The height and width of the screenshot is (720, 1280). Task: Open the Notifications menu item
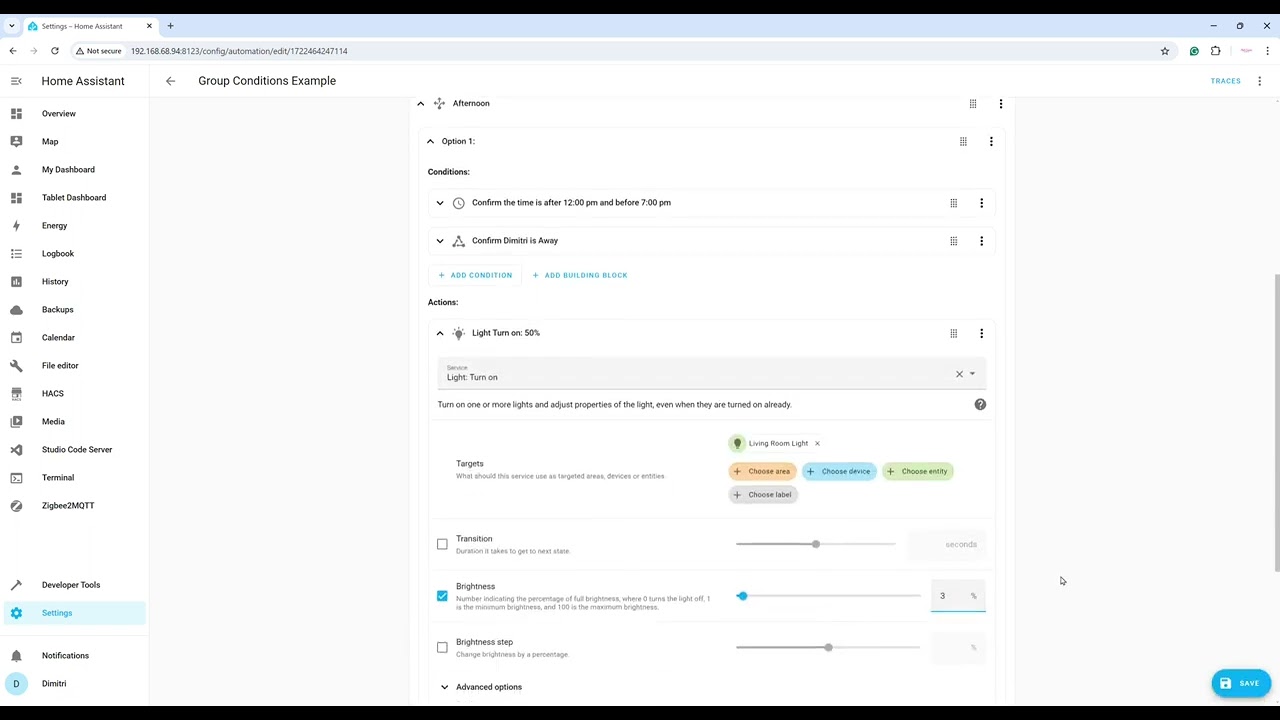click(65, 655)
